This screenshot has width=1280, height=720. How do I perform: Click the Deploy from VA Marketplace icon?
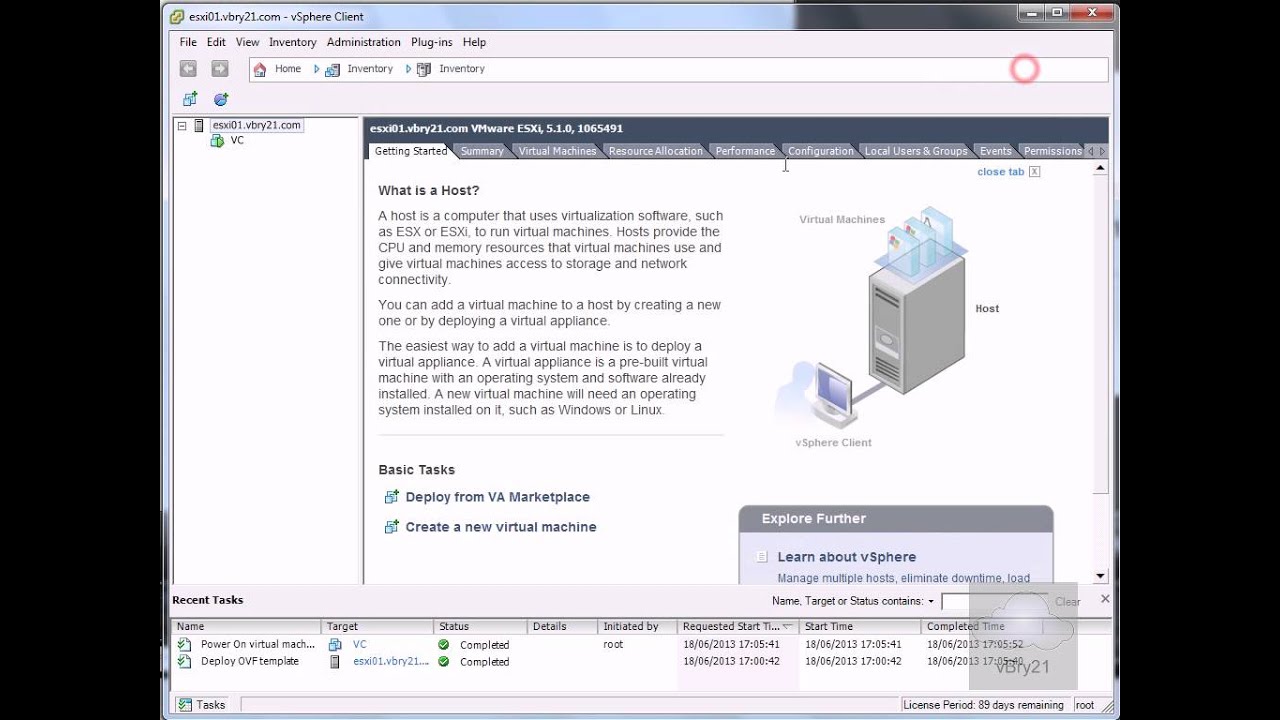coord(392,497)
